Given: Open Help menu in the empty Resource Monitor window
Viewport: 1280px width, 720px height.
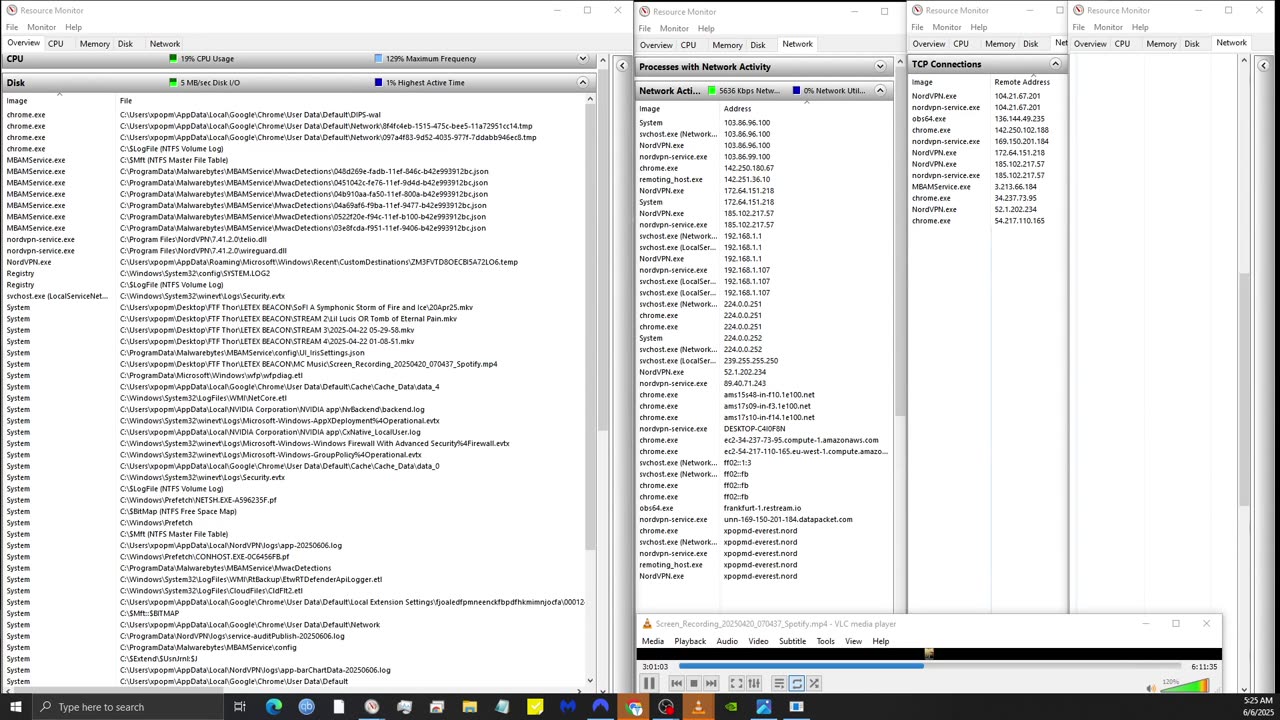Looking at the screenshot, I should [1140, 27].
